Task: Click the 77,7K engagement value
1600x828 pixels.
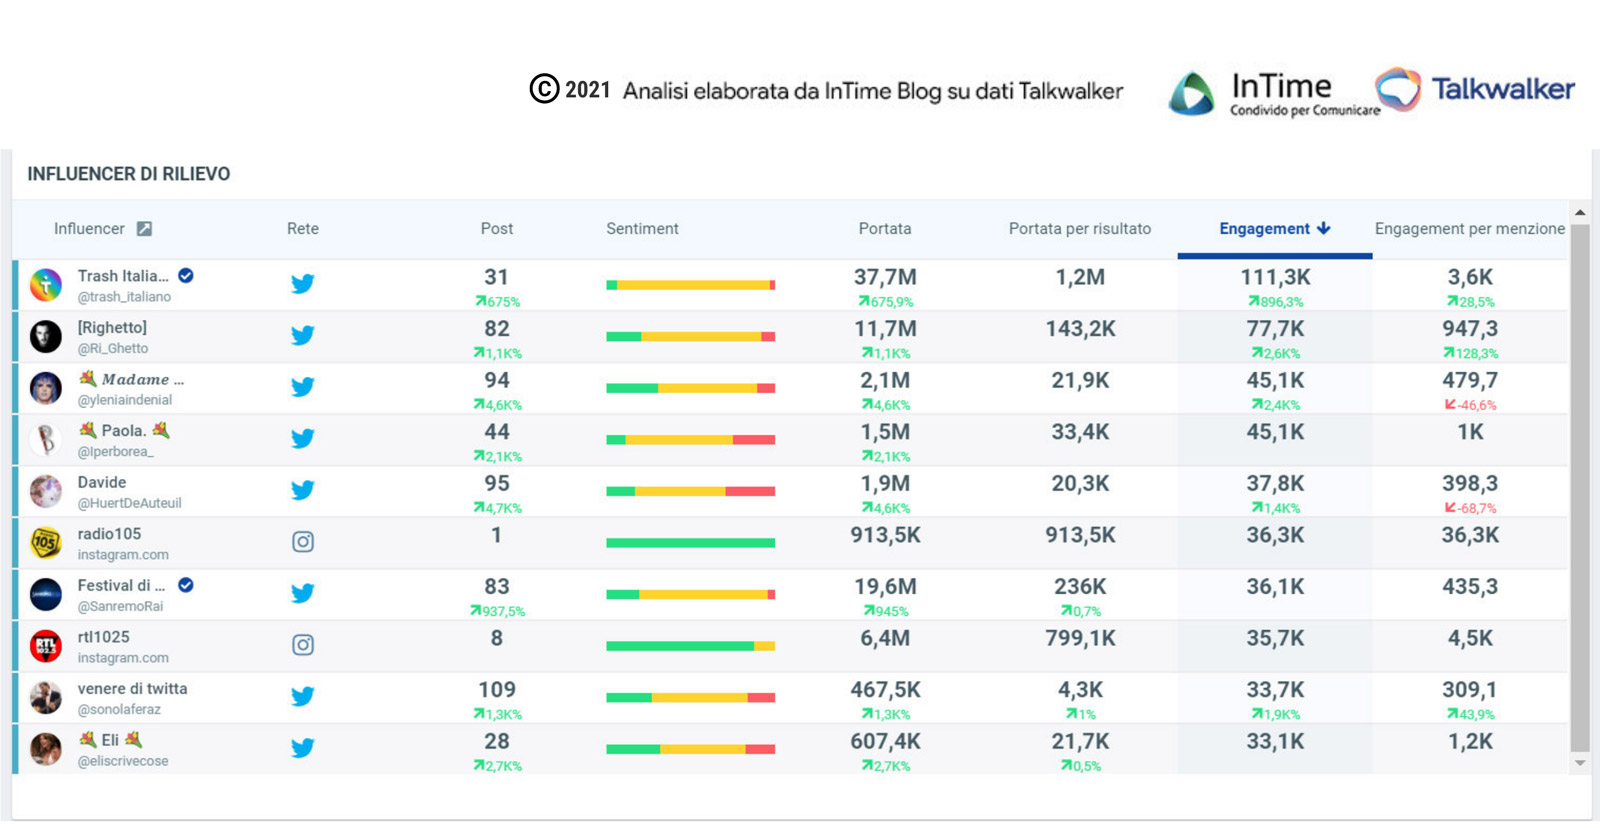Action: (1275, 329)
